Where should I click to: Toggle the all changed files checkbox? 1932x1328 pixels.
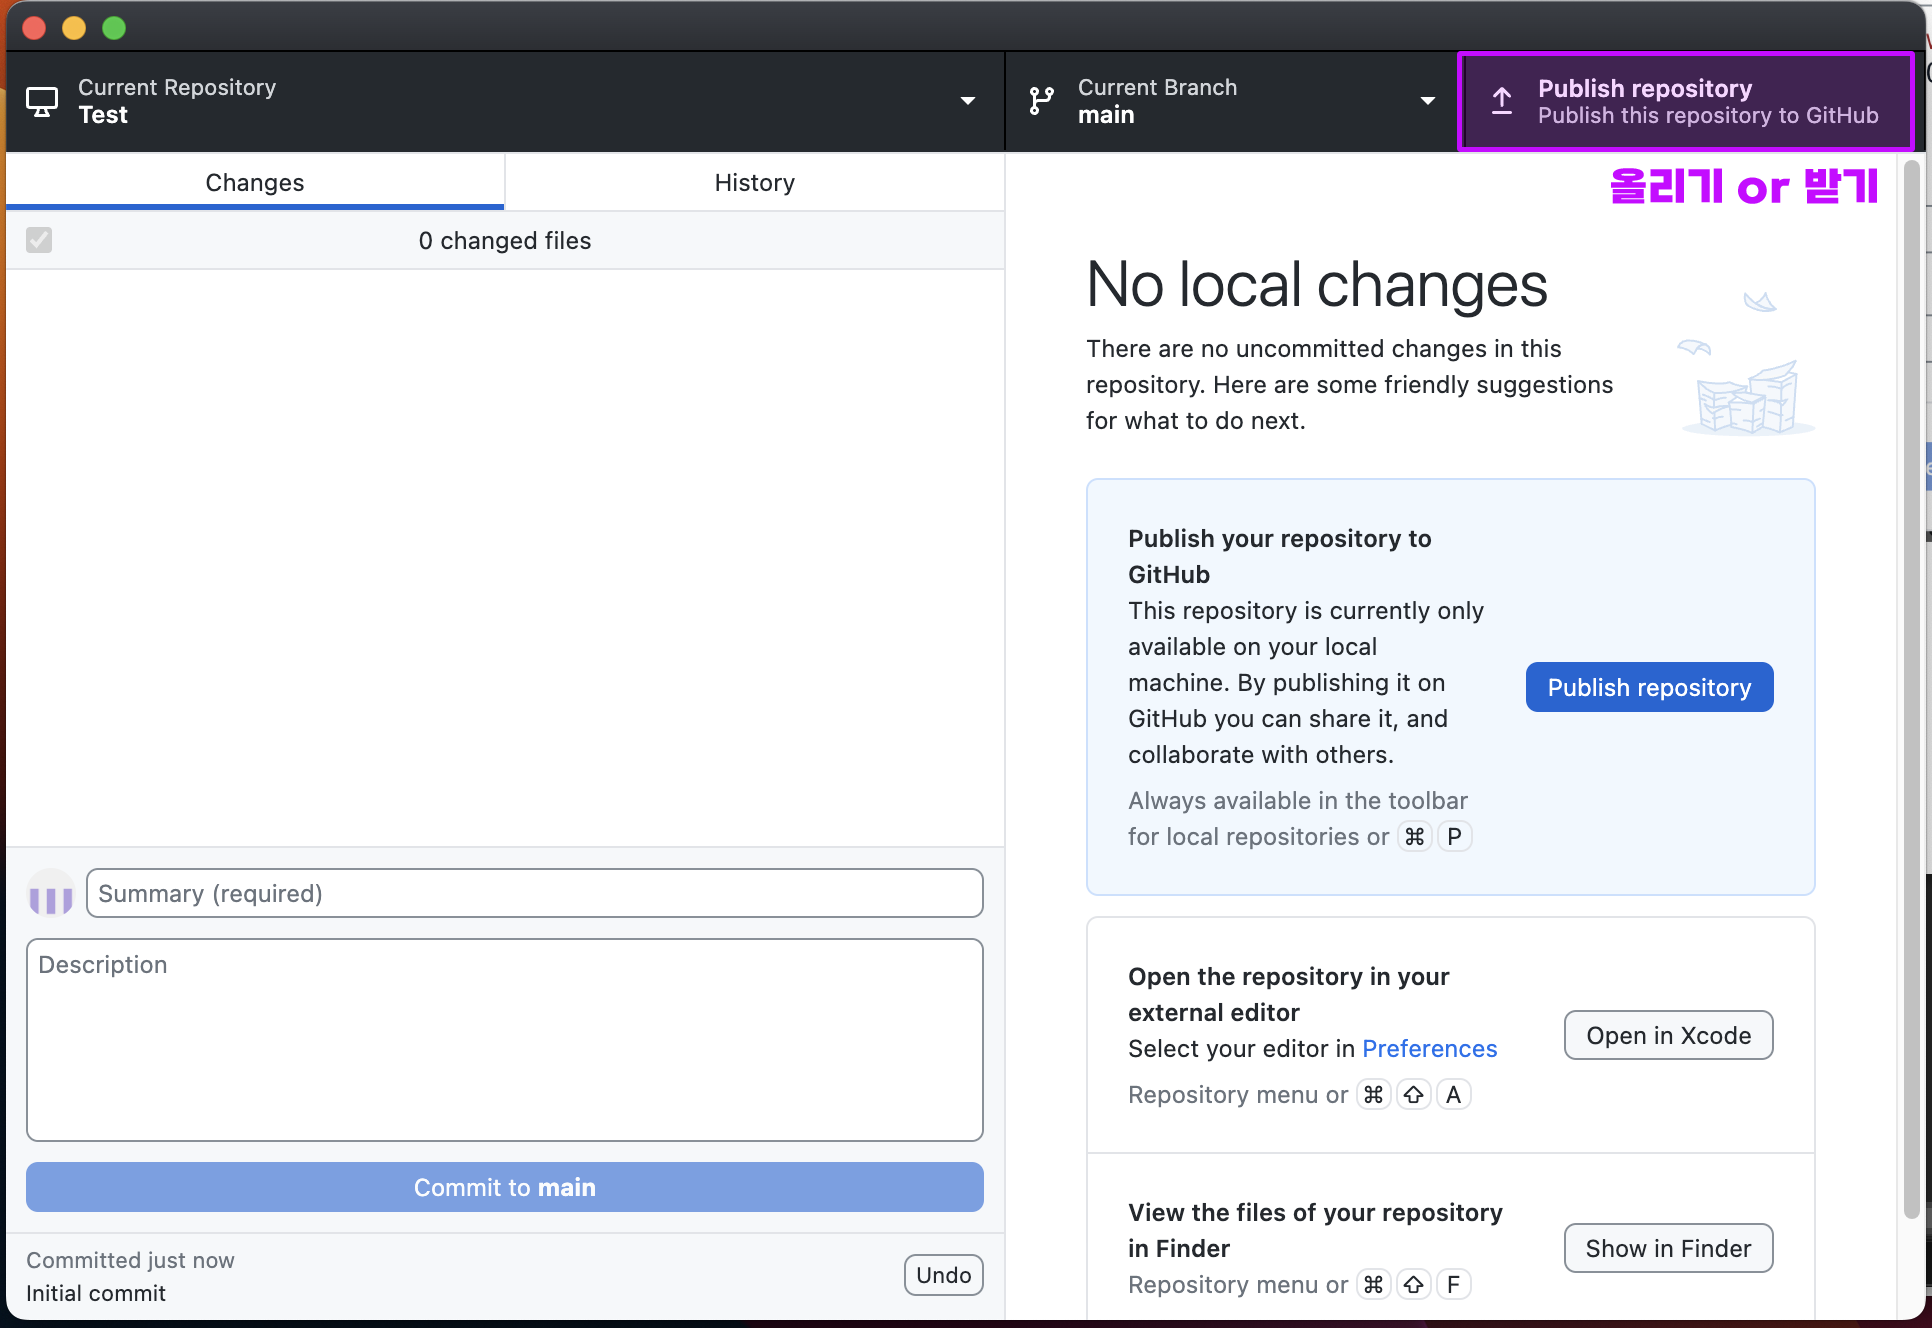[x=39, y=240]
